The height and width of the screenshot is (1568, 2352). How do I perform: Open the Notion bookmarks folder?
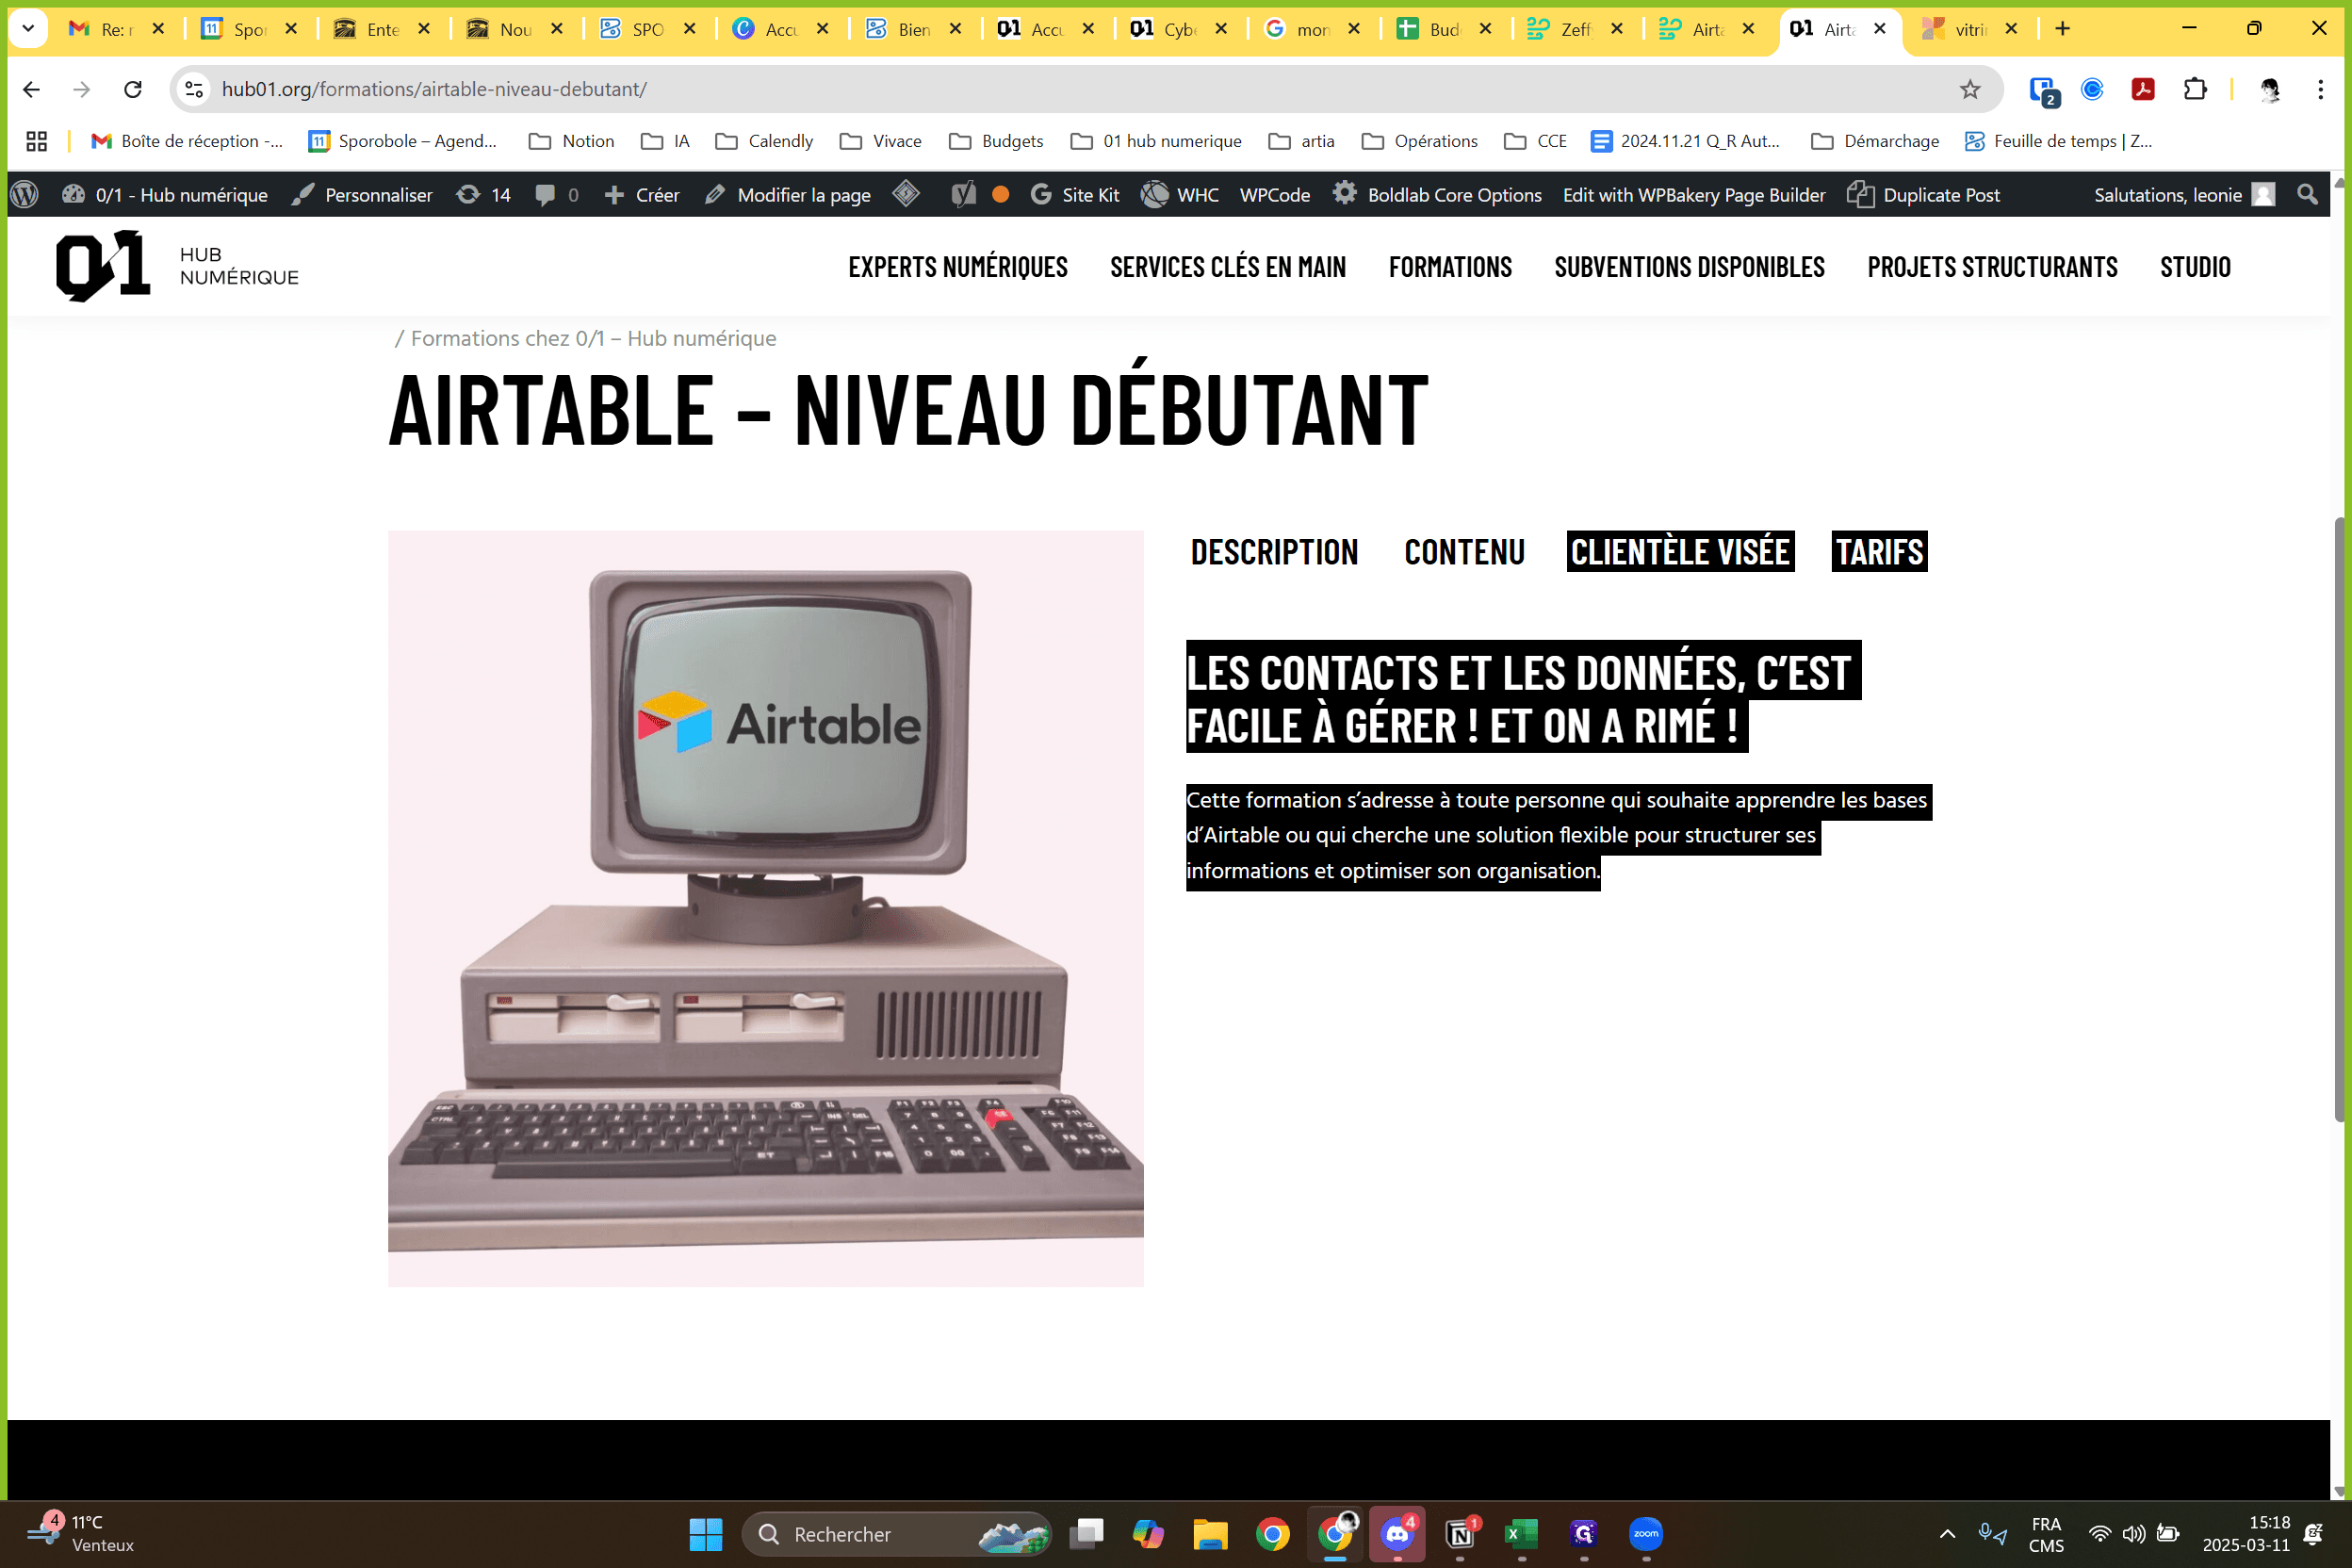tap(571, 141)
